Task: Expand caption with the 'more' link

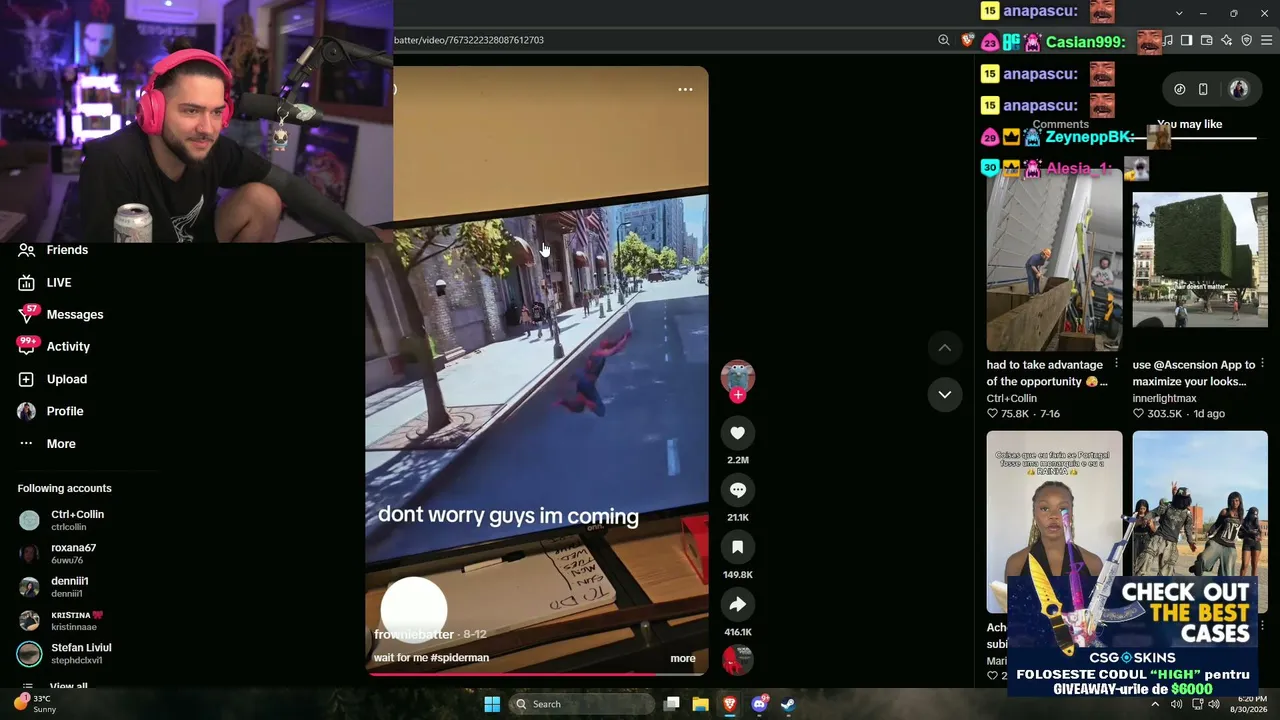Action: [683, 658]
